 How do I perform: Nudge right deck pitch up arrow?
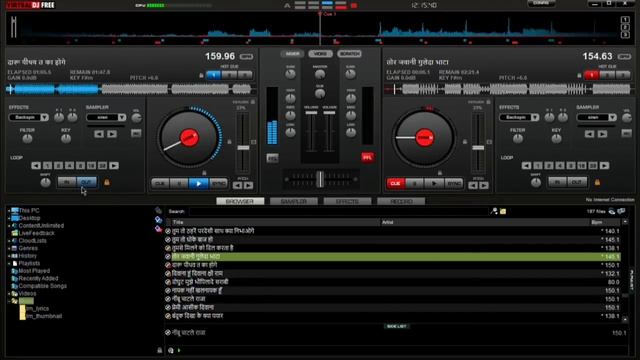click(484, 186)
